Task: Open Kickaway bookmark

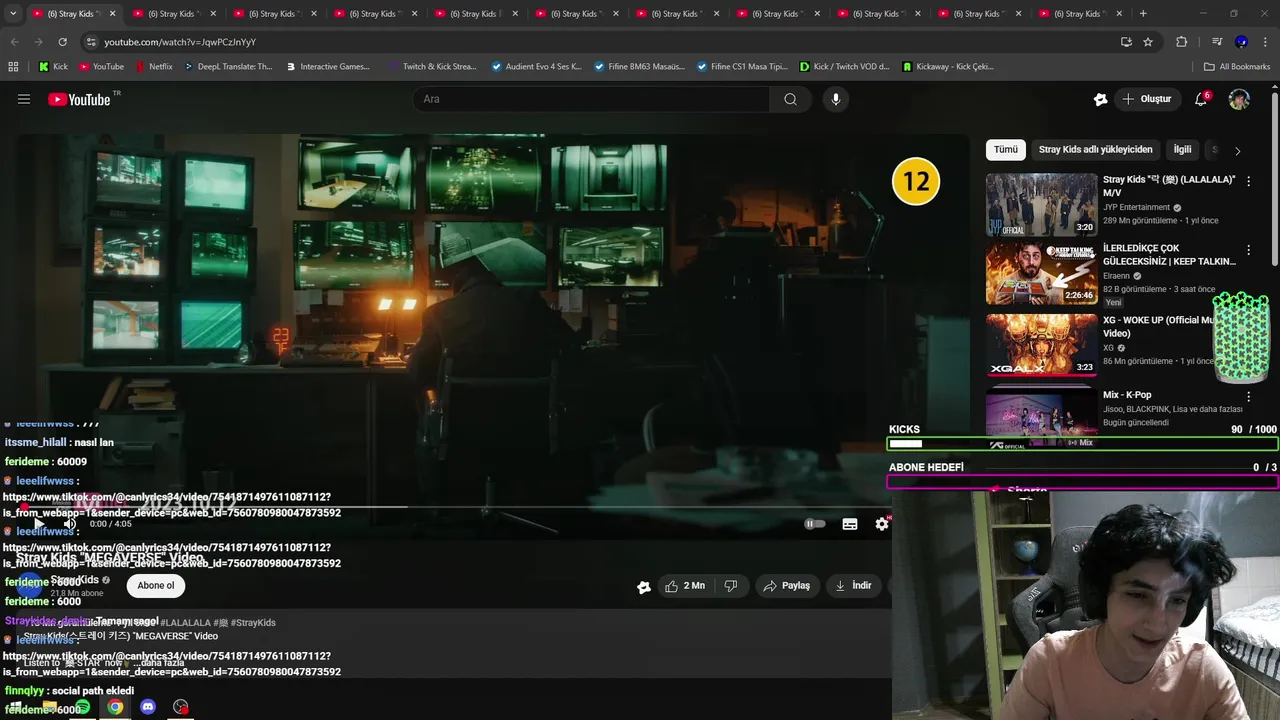Action: (x=948, y=67)
